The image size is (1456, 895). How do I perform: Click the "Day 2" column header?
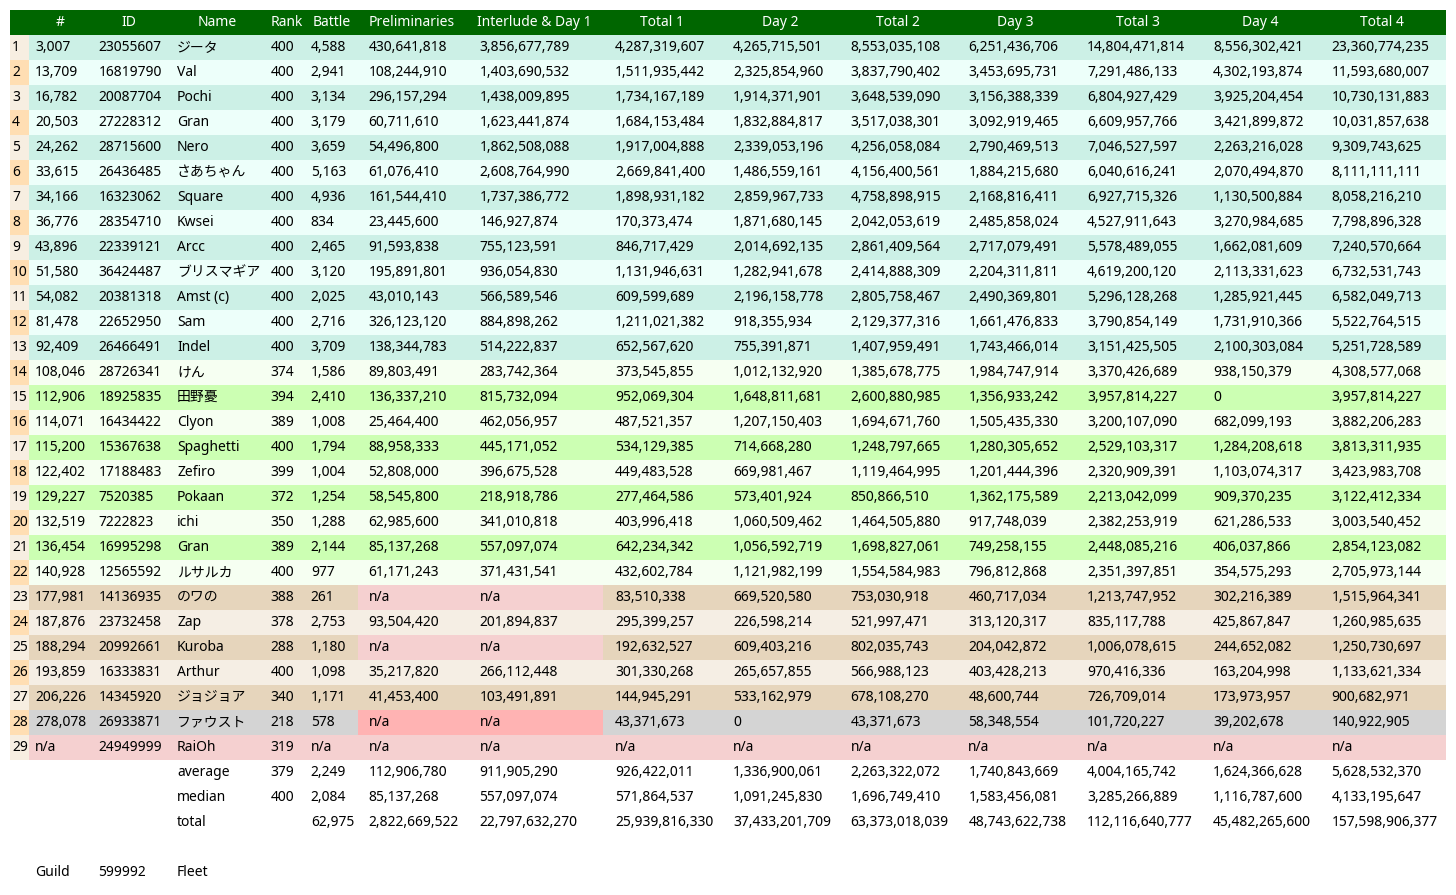(780, 21)
